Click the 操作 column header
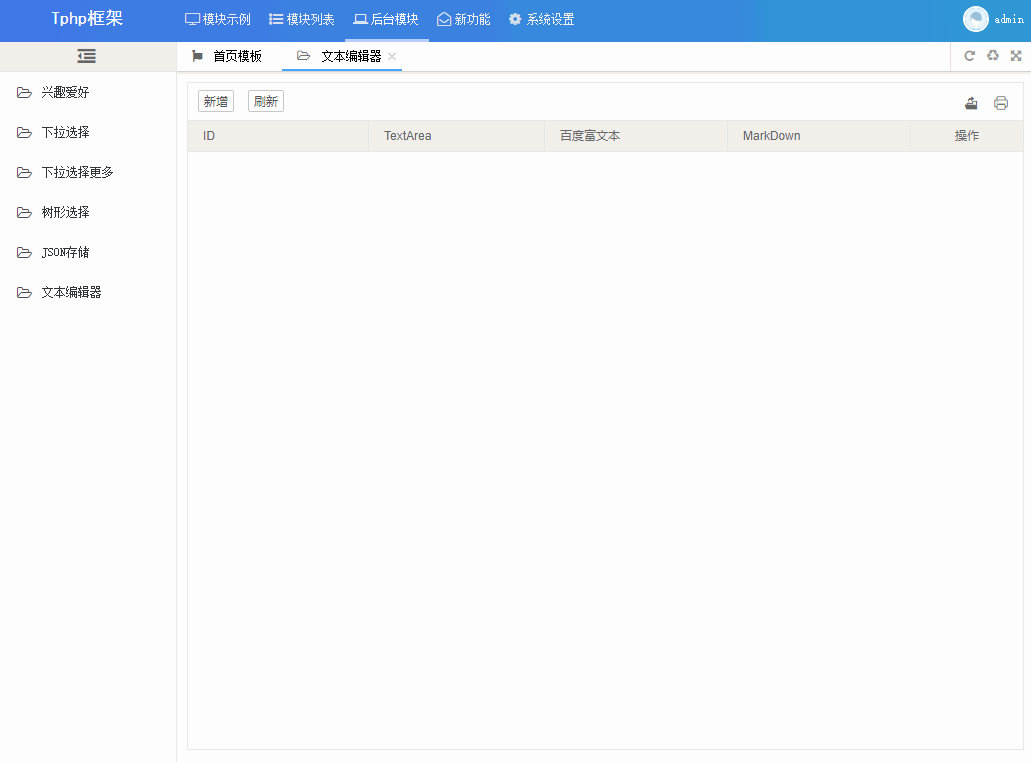The width and height of the screenshot is (1031, 762). click(967, 136)
